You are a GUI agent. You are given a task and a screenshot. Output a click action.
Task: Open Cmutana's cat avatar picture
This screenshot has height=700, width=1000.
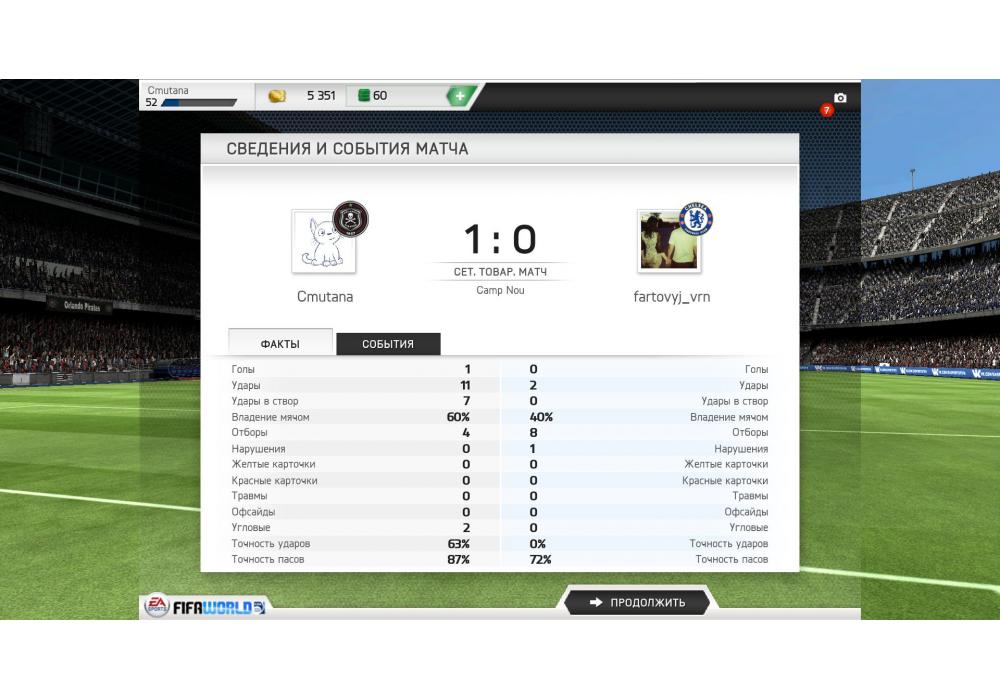click(x=323, y=242)
